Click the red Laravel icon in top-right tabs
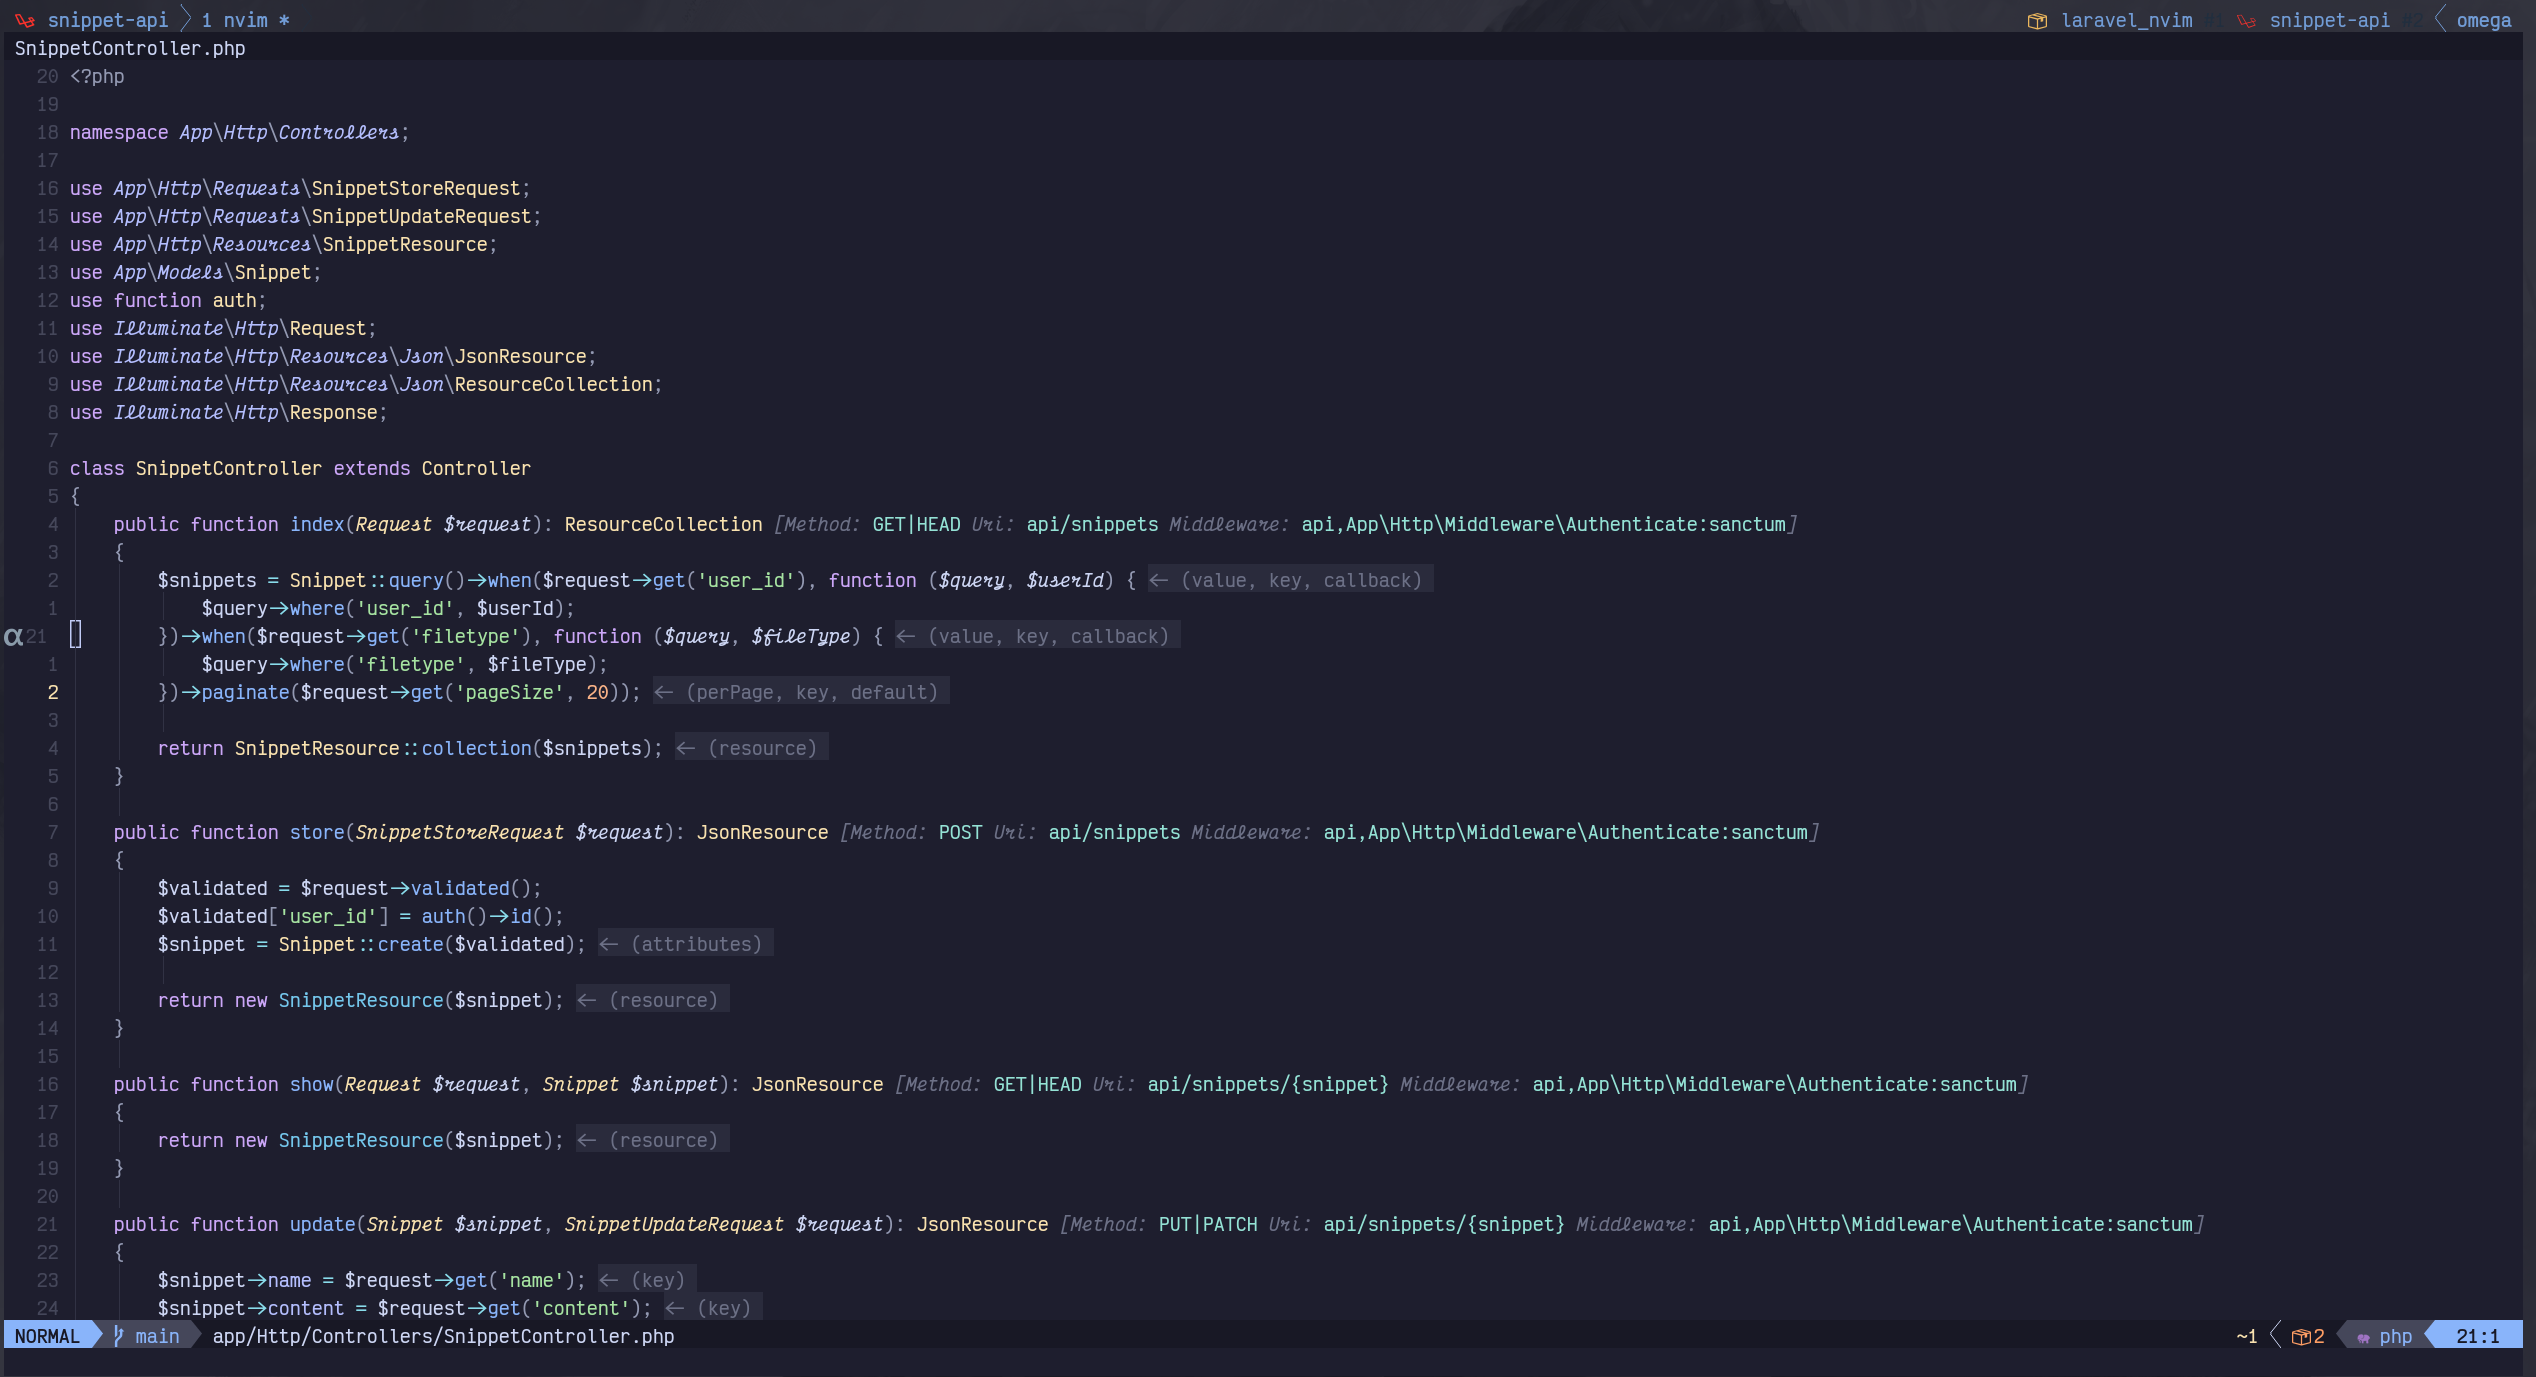This screenshot has width=2536, height=1377. coord(2246,21)
